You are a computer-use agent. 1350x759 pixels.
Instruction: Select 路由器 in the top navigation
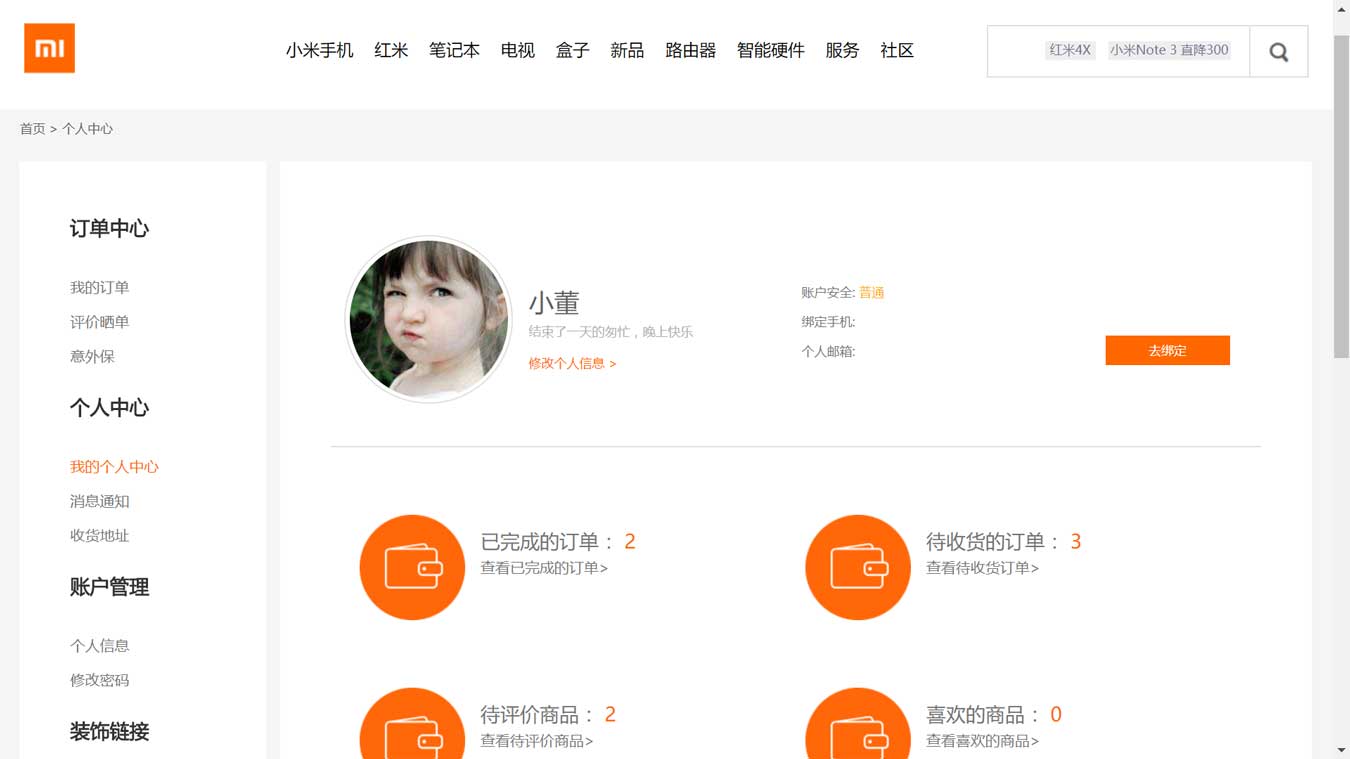tap(690, 50)
